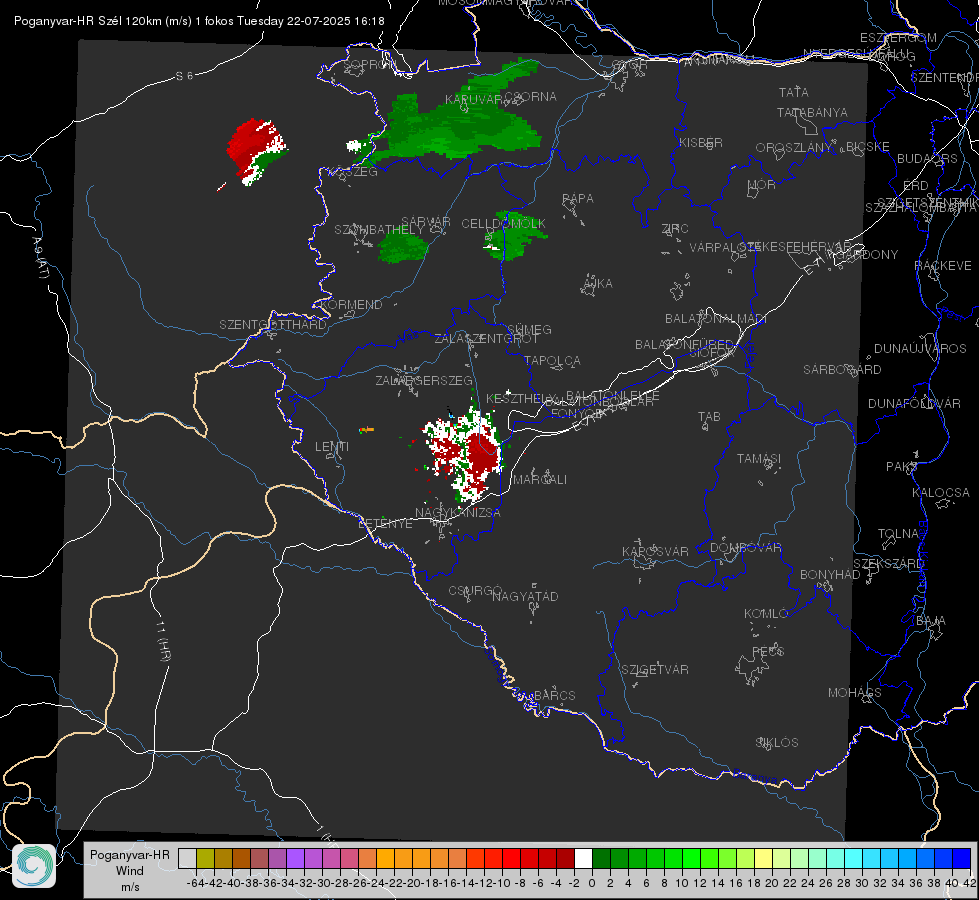Click the BICSKE label

tap(868, 147)
